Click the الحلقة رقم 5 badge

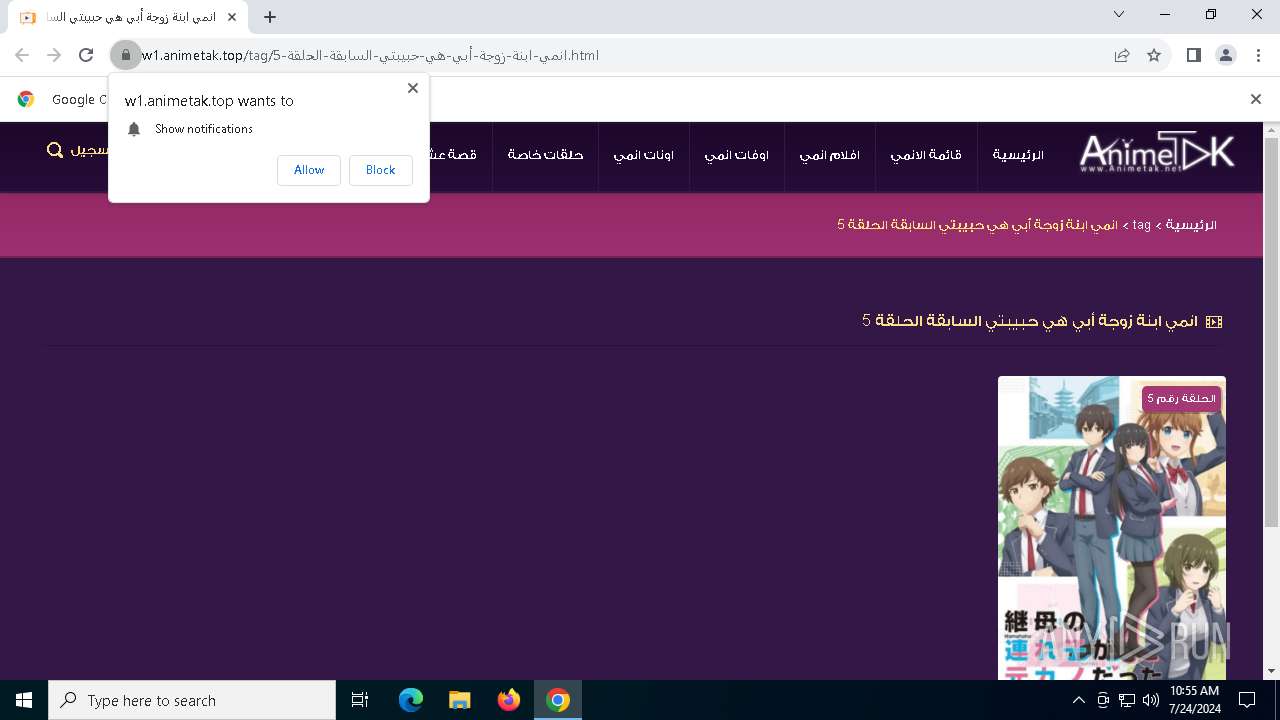[x=1182, y=398]
